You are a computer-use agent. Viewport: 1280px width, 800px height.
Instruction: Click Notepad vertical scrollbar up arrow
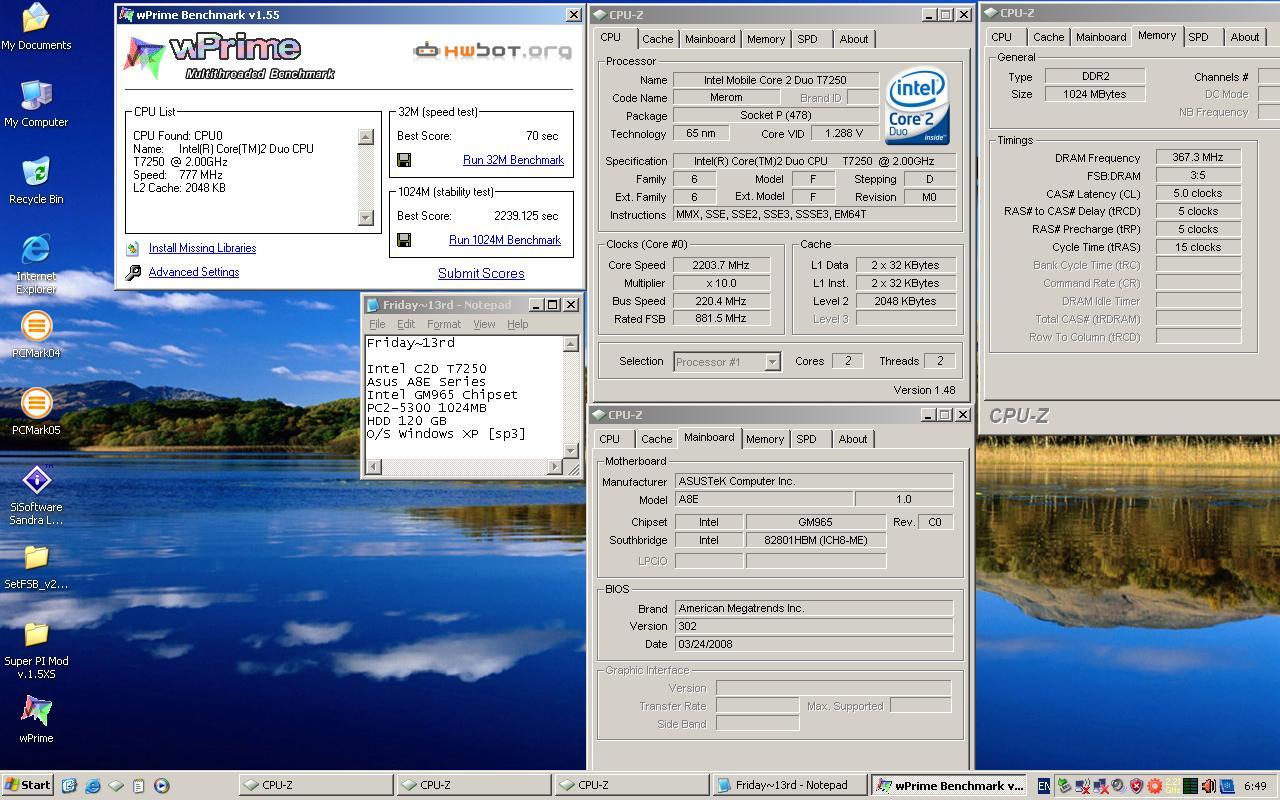coord(571,344)
